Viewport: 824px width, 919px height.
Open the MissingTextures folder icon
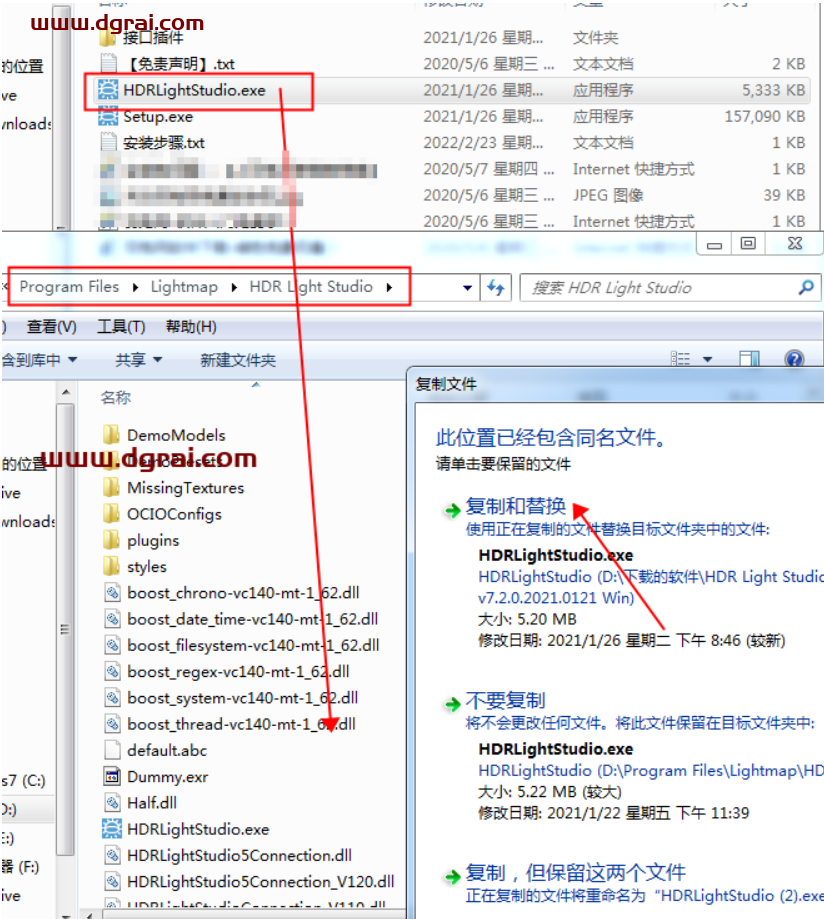click(x=111, y=488)
